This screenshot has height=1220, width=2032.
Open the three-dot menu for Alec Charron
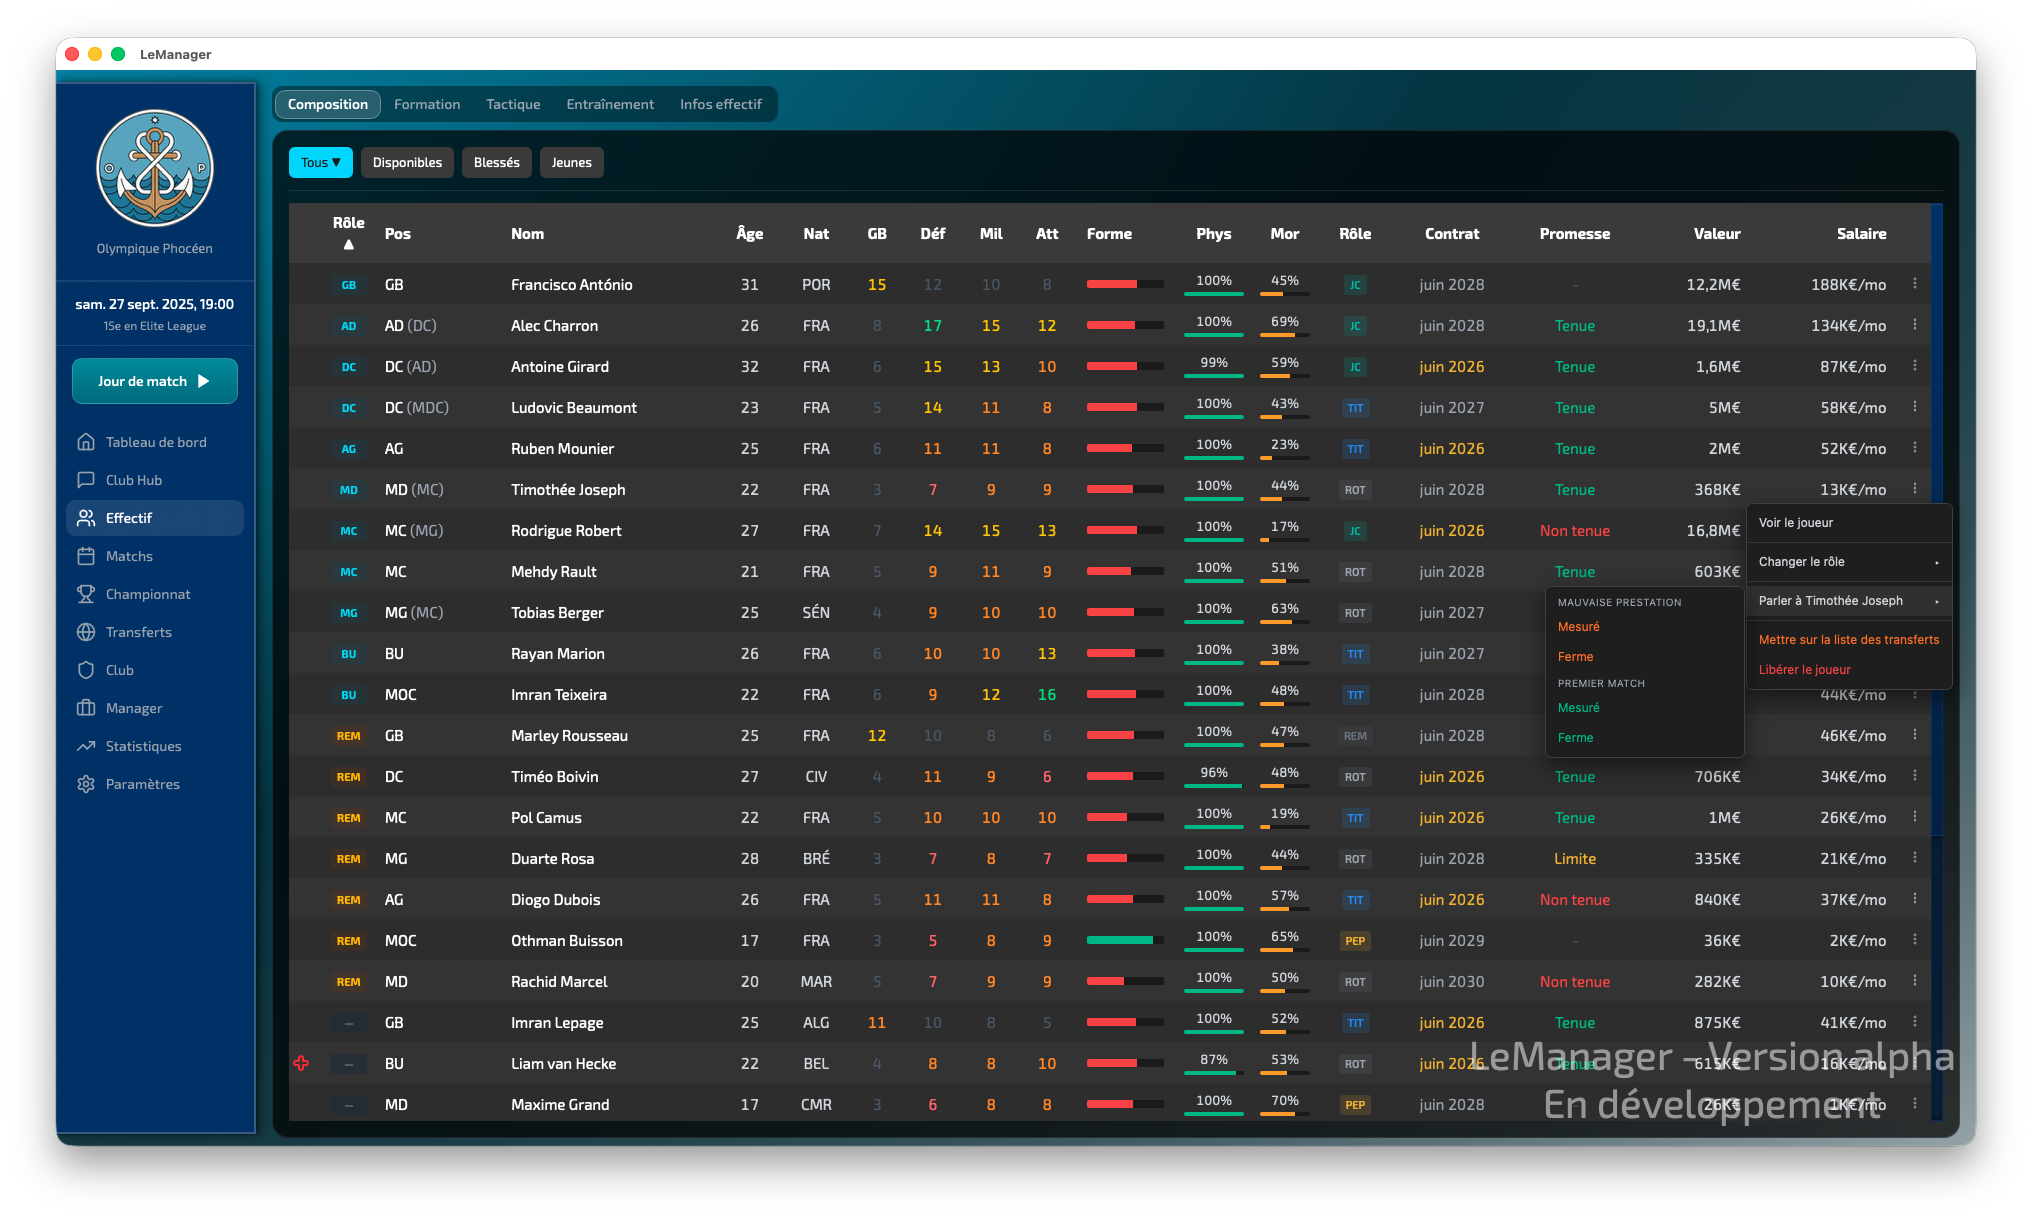tap(1915, 325)
